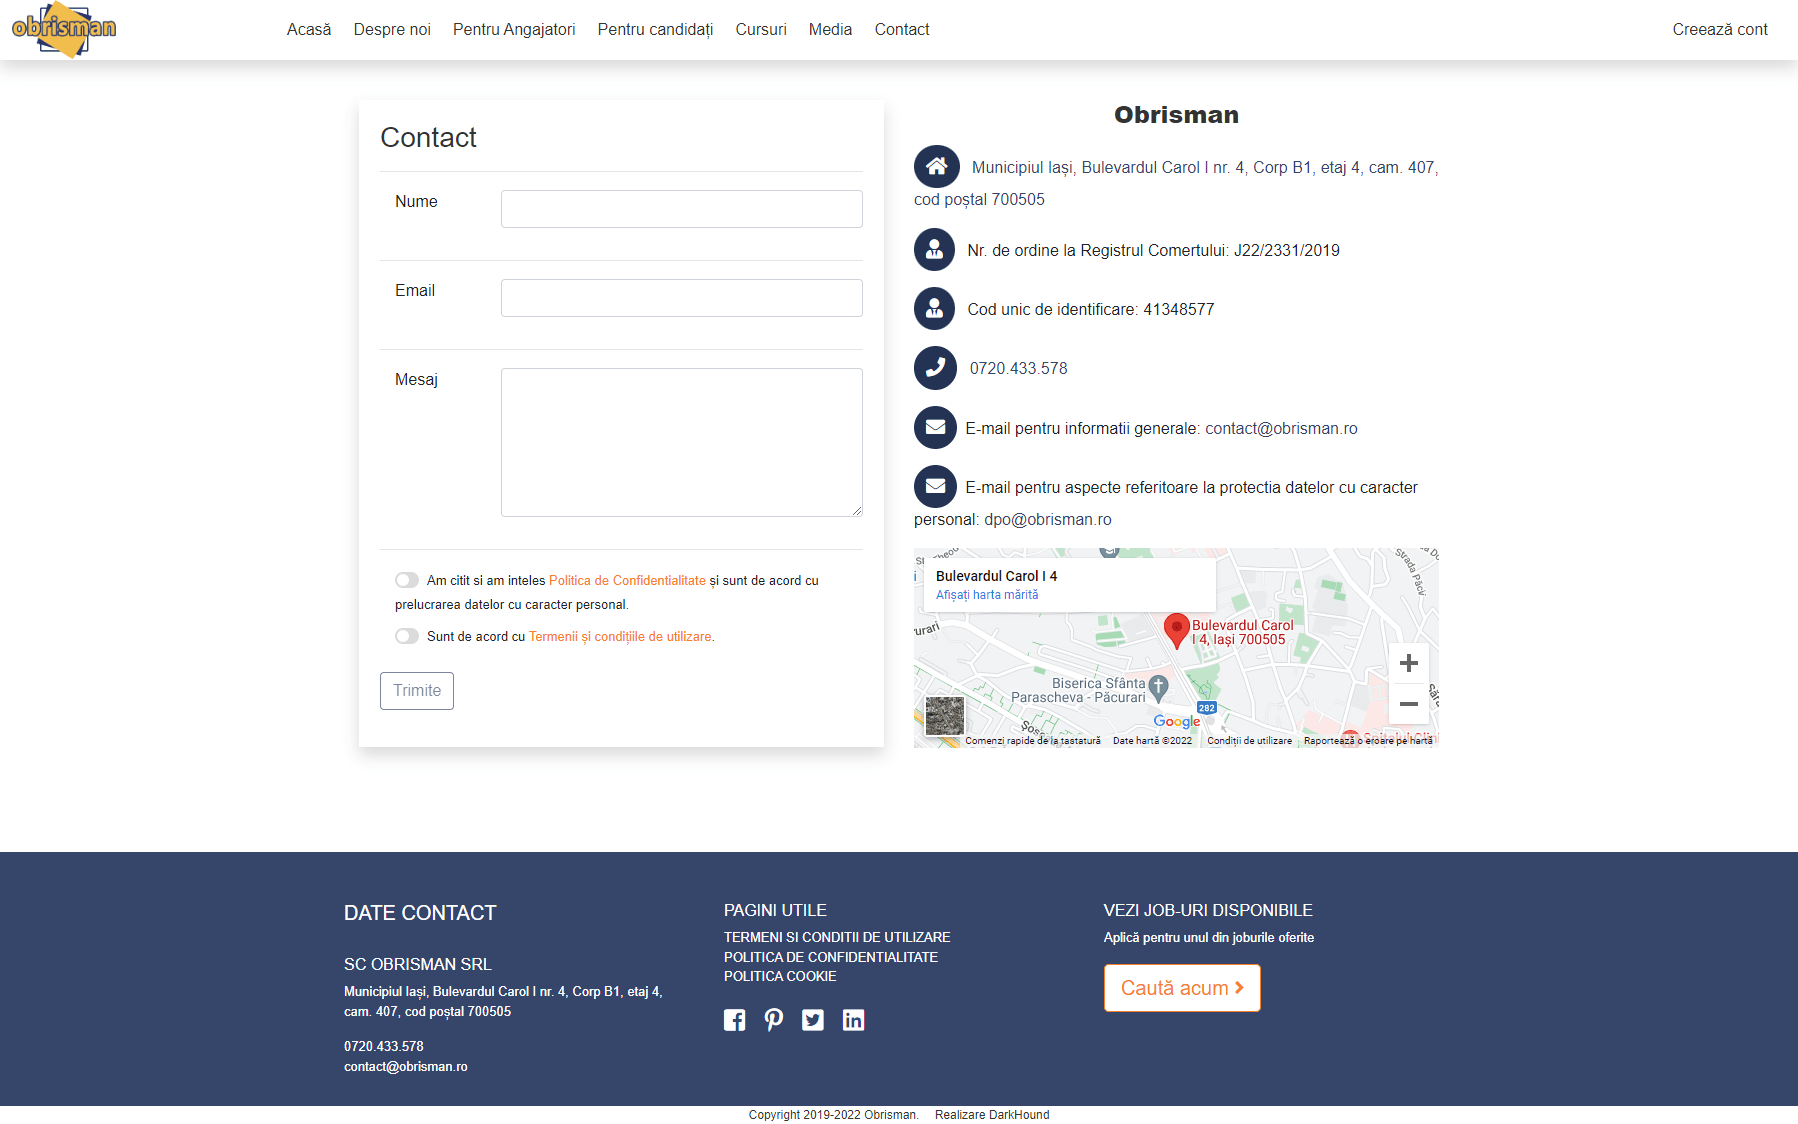Open the Twitter icon in footer
The image size is (1798, 1124).
pyautogui.click(x=813, y=1020)
